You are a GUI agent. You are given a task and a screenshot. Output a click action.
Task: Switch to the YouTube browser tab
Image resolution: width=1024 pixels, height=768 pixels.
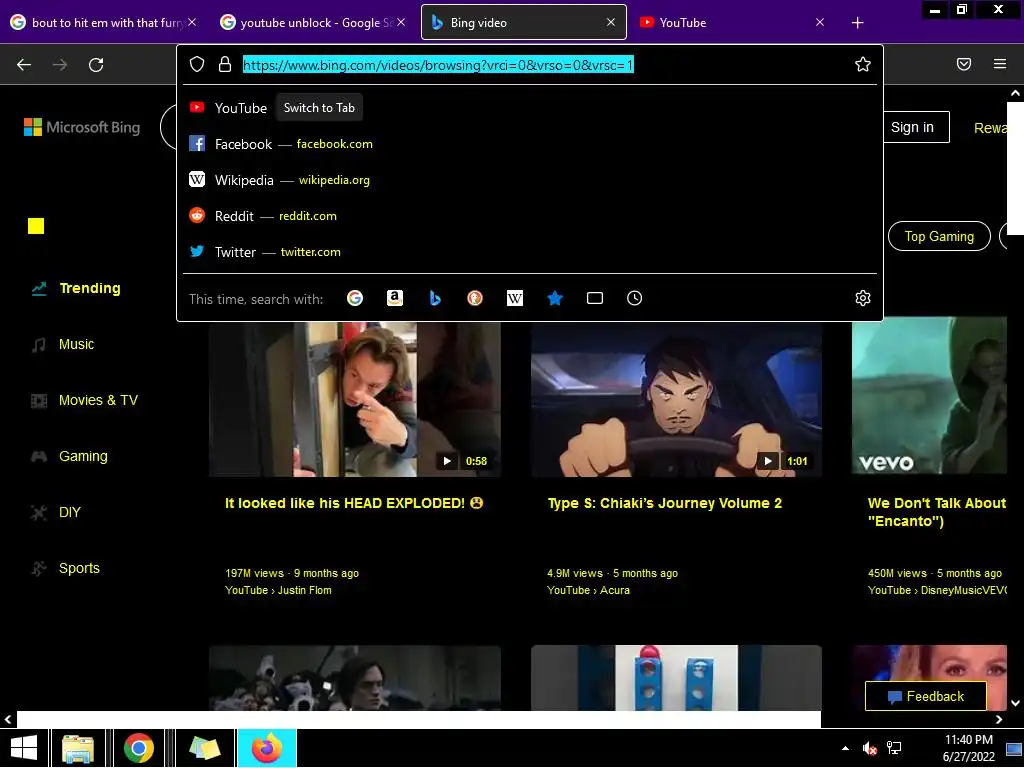coord(731,22)
